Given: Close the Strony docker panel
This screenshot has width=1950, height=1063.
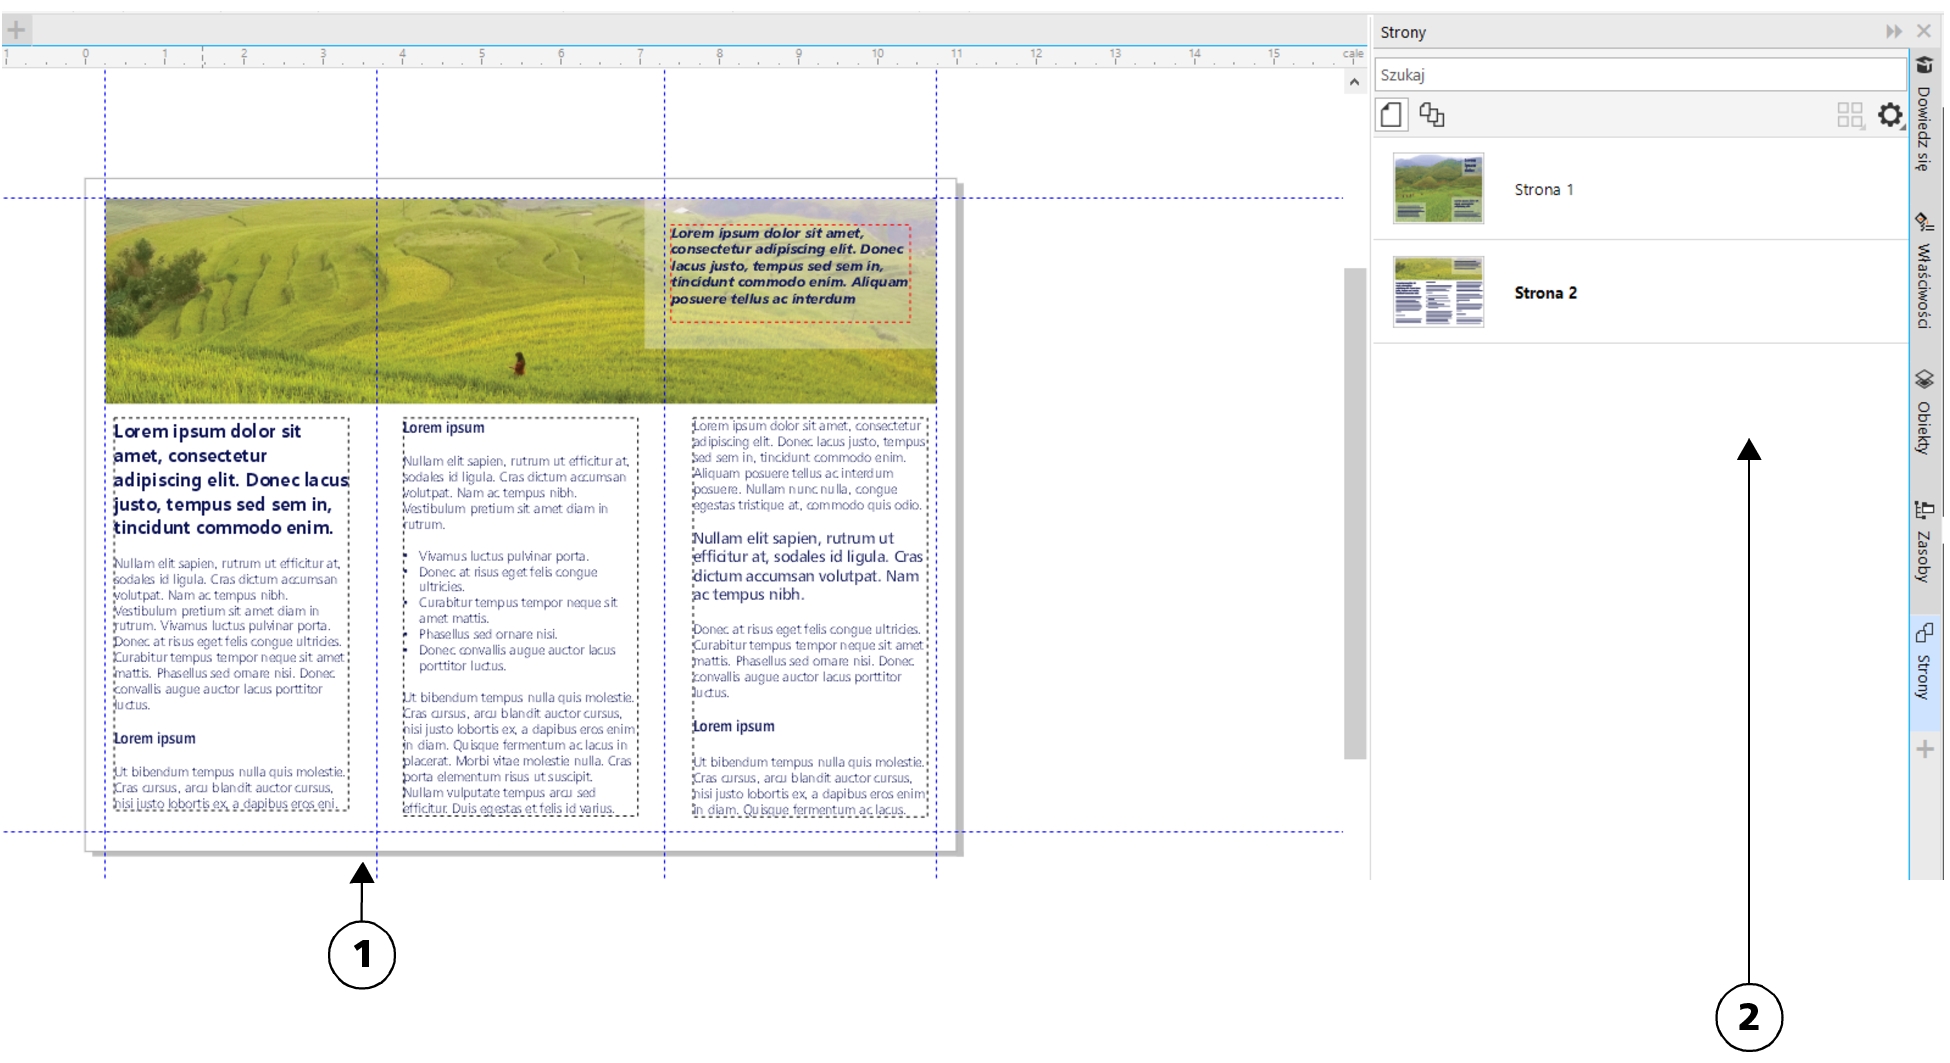Looking at the screenshot, I should (1924, 32).
